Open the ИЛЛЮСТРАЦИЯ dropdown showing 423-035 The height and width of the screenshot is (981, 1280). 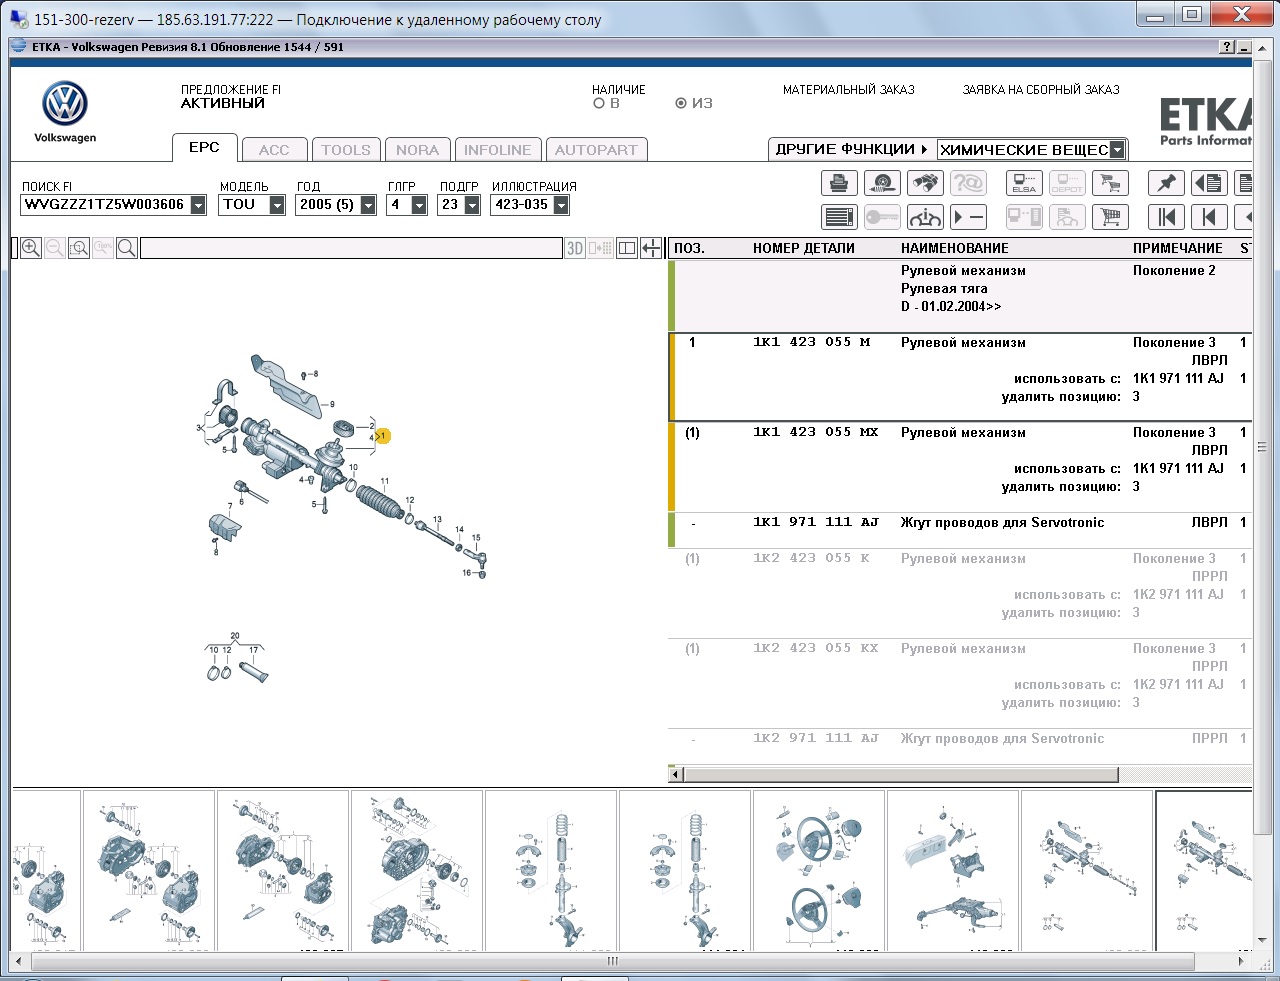tap(561, 205)
